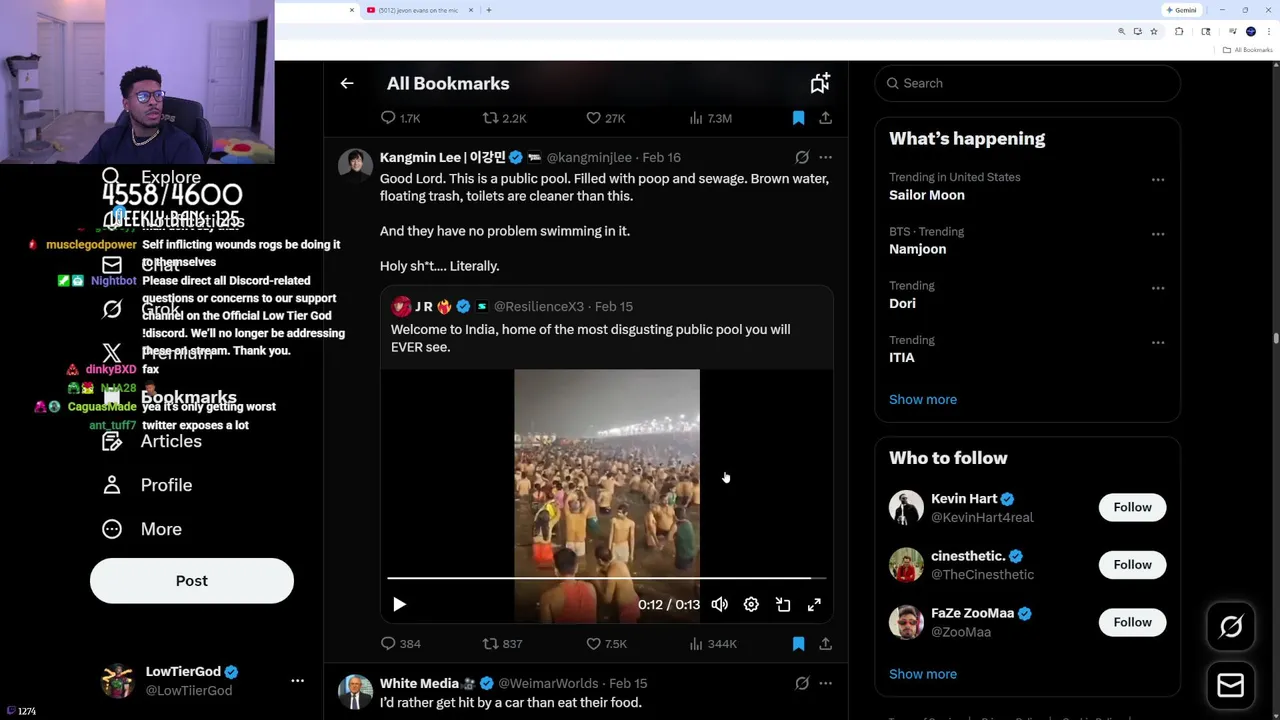Toggle picture-in-picture on the video

[x=783, y=604]
